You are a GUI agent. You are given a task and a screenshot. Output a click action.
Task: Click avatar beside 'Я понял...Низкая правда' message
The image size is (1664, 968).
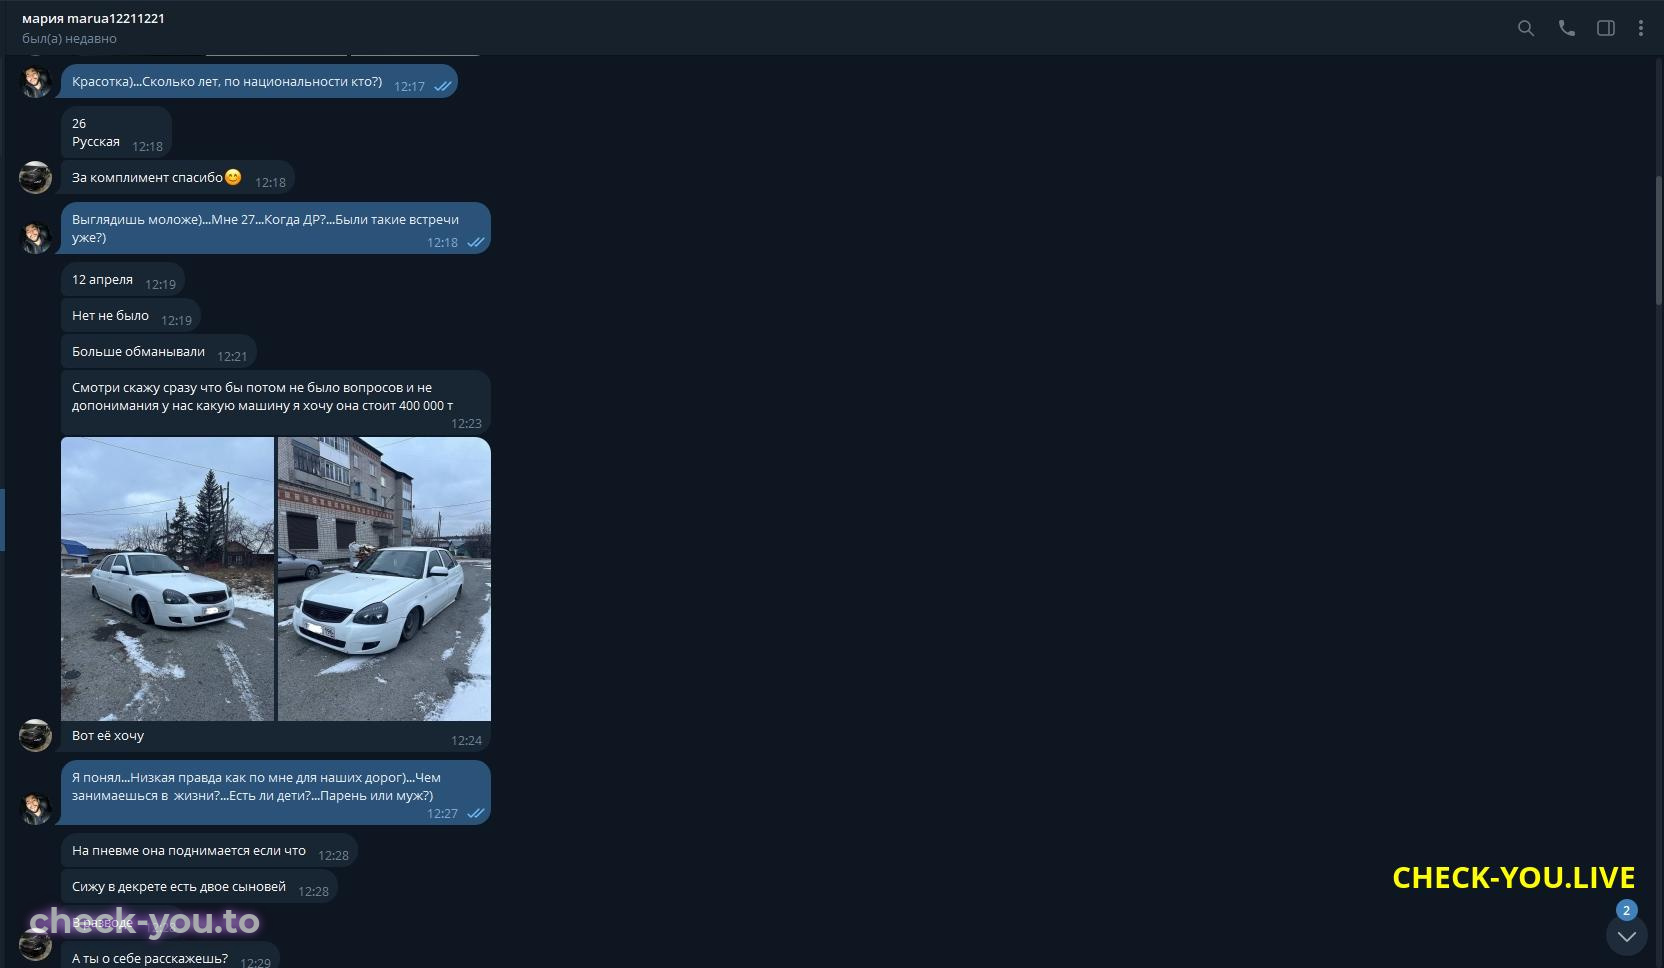point(36,808)
